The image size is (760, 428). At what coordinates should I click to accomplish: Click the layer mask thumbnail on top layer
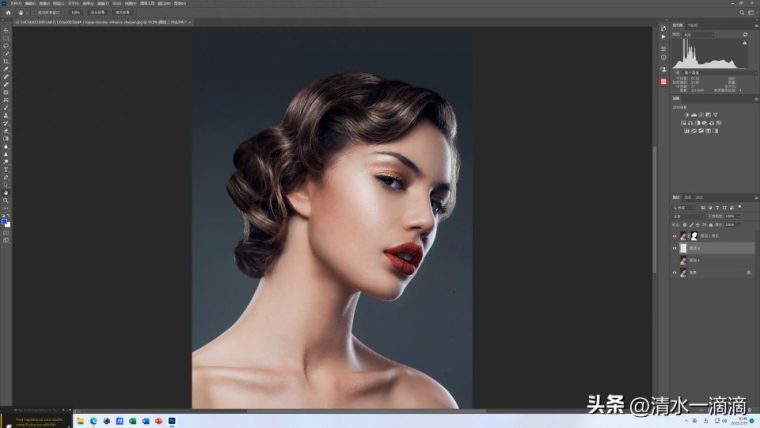(694, 236)
